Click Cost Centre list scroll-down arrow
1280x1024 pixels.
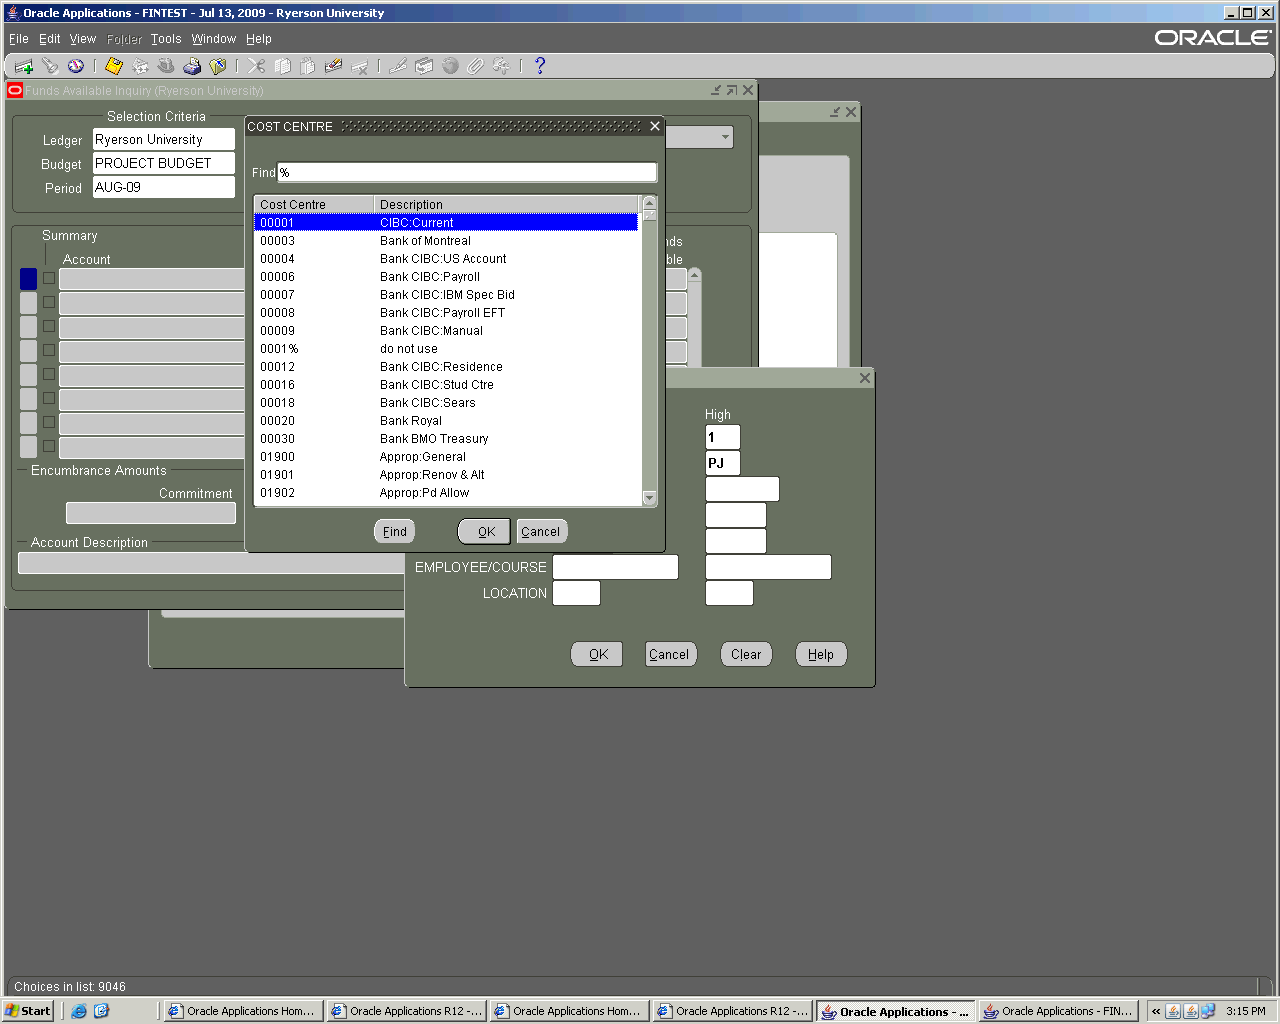(649, 498)
